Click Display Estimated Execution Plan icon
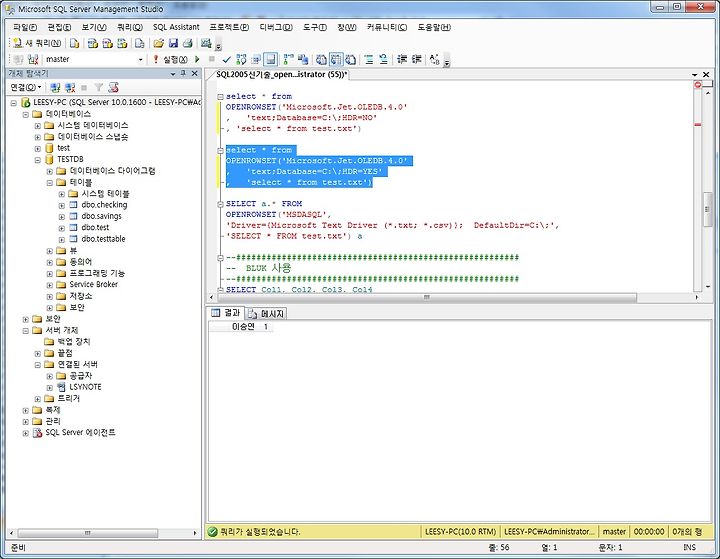 pos(241,59)
